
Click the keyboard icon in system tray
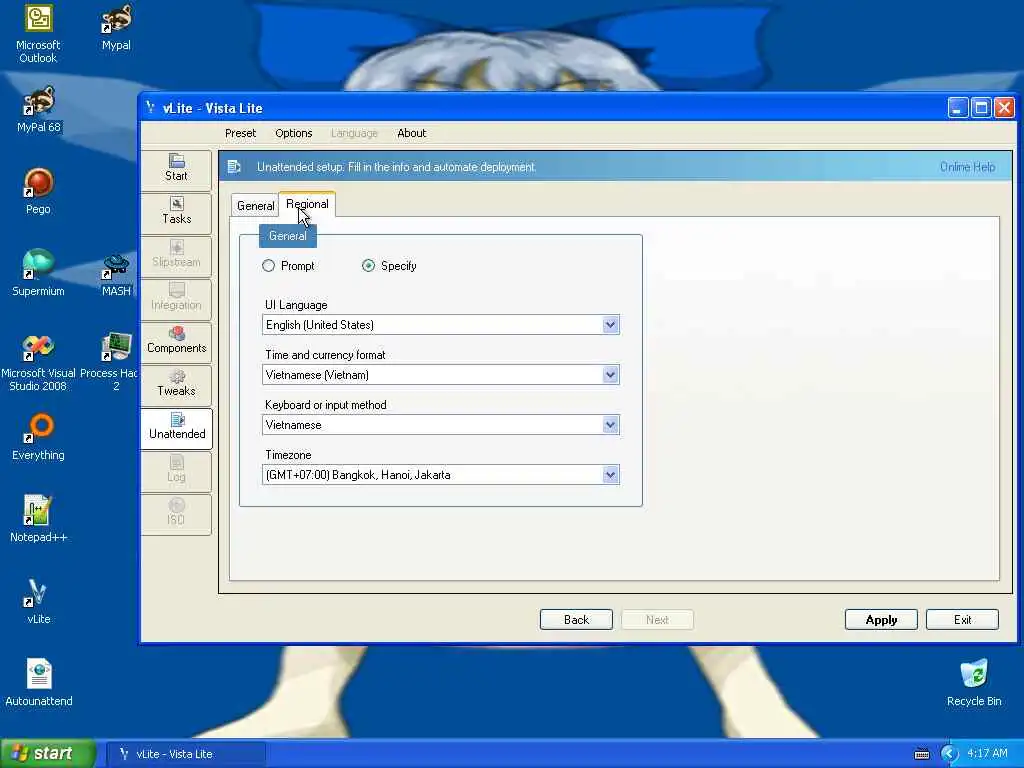pos(921,754)
